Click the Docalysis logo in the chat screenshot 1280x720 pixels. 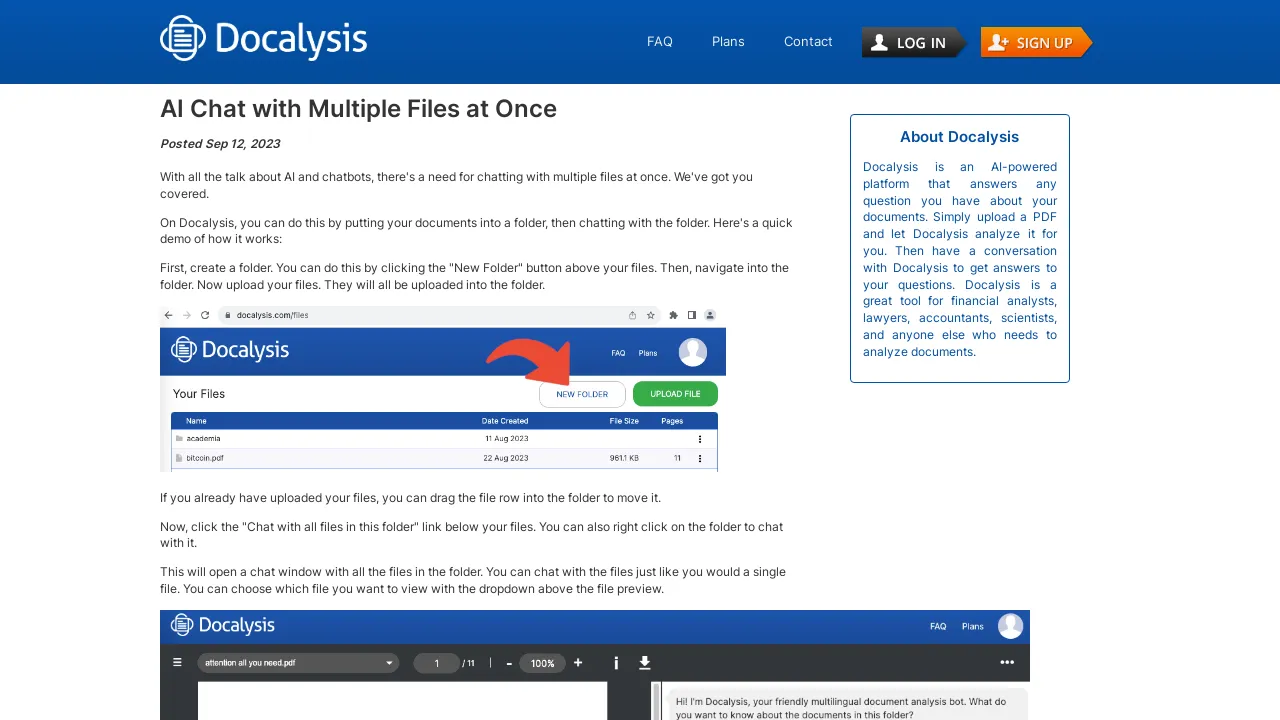coord(223,625)
